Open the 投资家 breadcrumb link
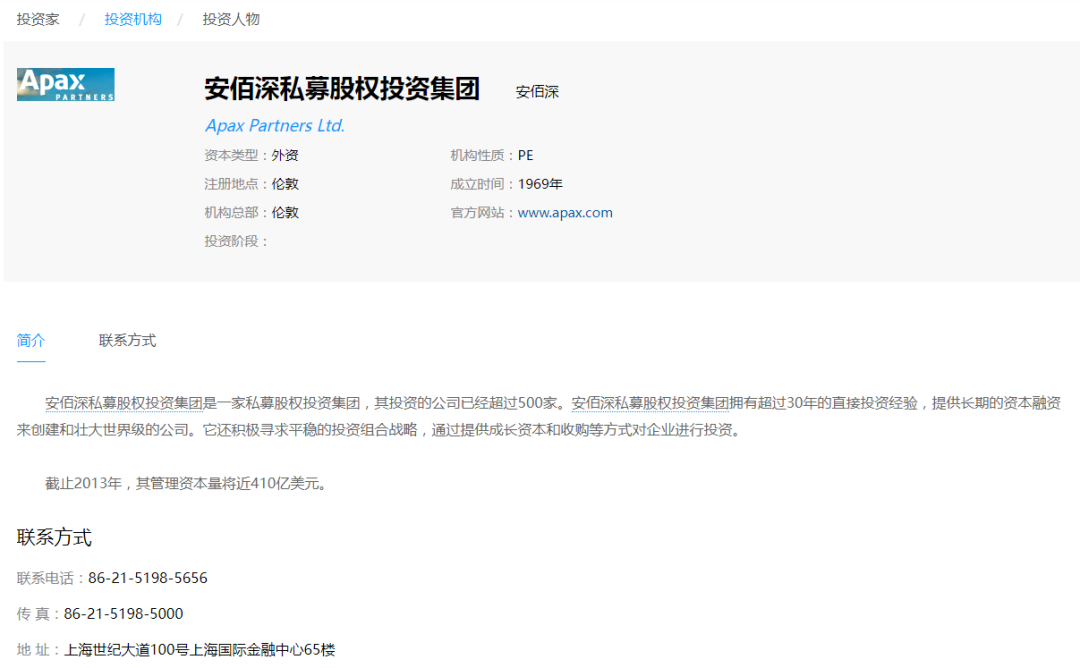Viewport: 1080px width, 668px height. pyautogui.click(x=38, y=19)
